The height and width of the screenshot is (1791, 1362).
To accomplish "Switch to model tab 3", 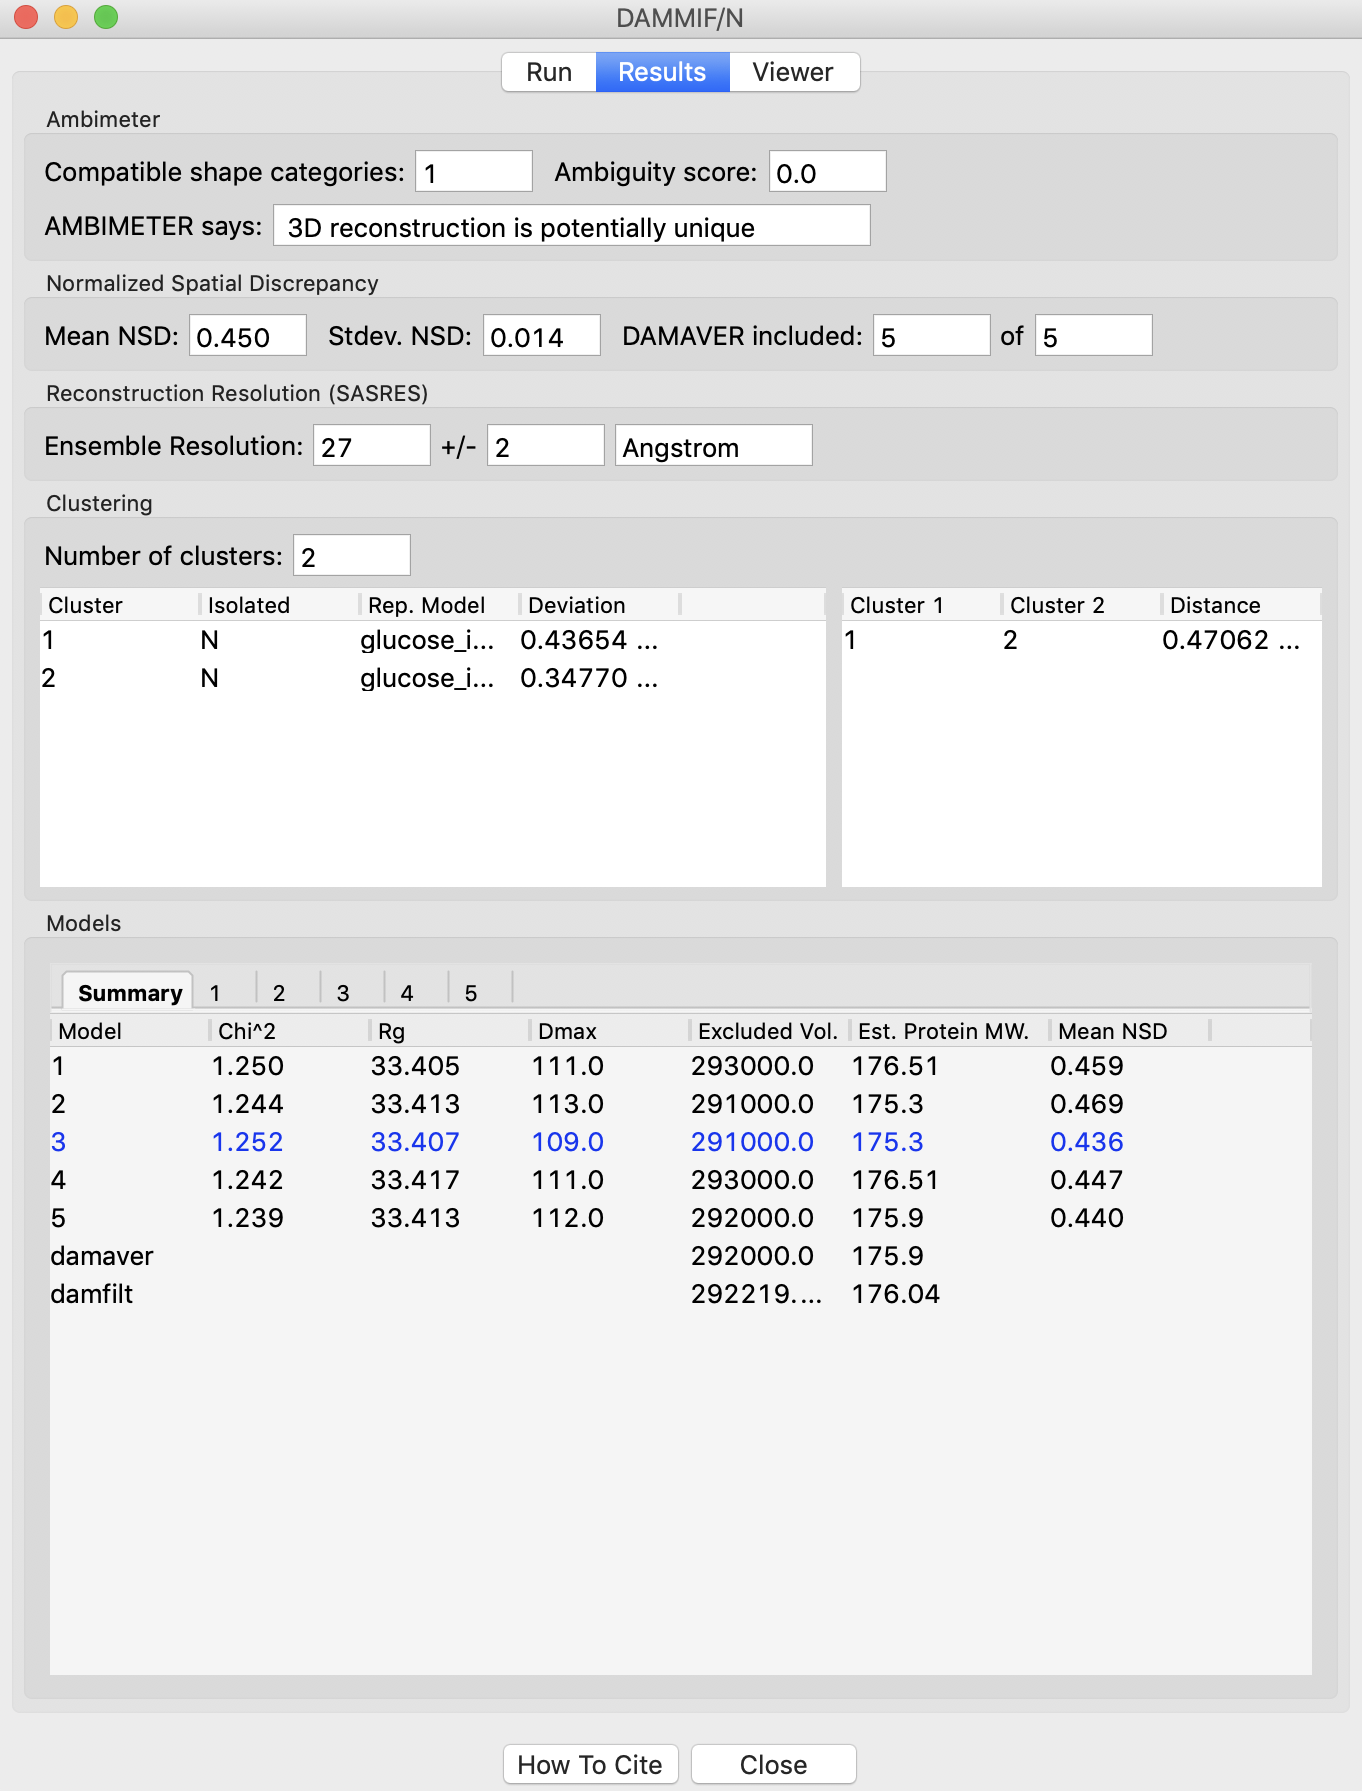I will click(343, 992).
